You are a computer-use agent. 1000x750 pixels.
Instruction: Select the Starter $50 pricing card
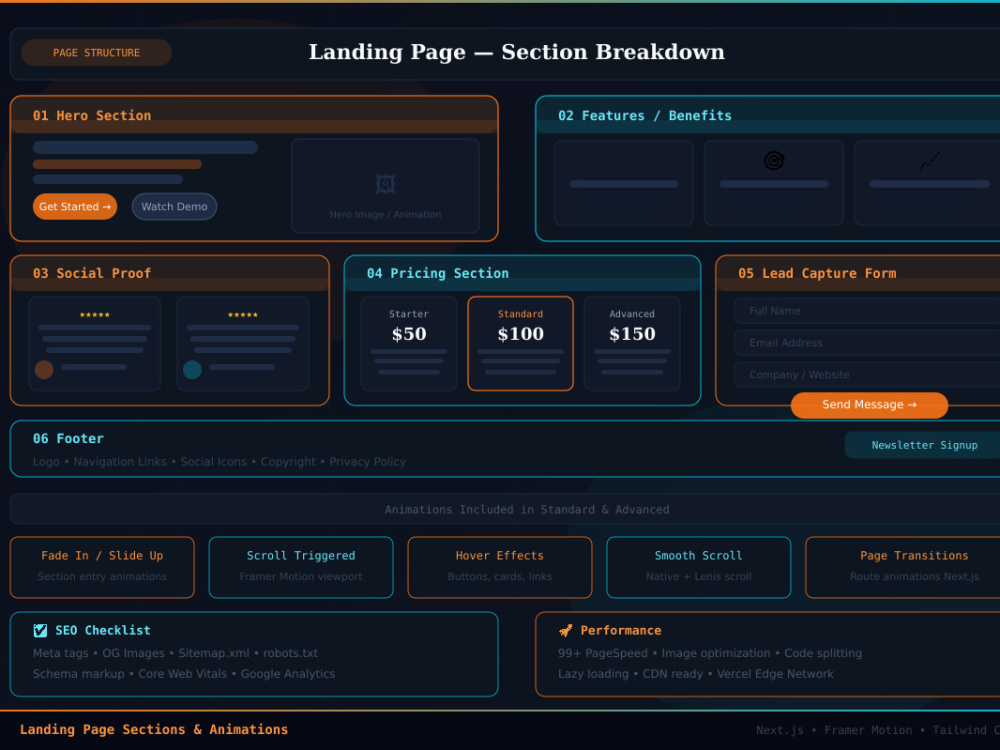click(409, 344)
